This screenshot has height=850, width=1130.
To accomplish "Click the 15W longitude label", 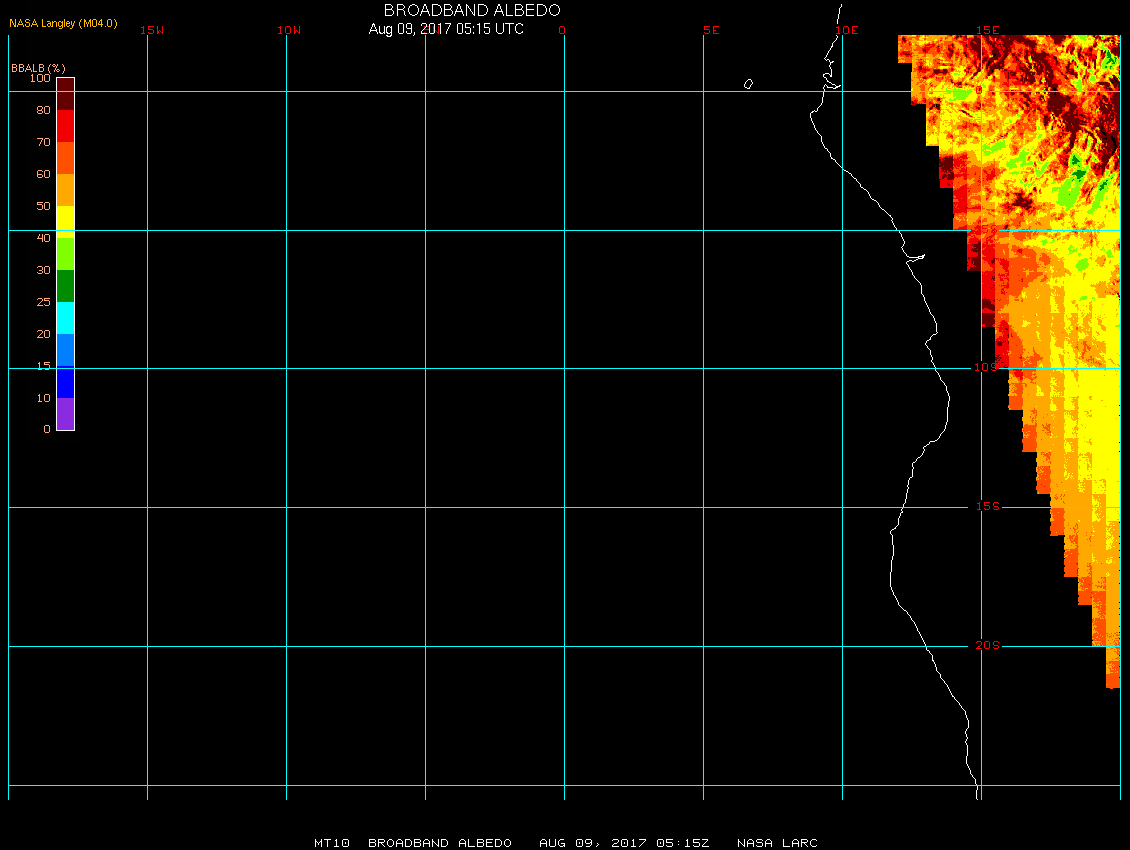I will (x=152, y=30).
